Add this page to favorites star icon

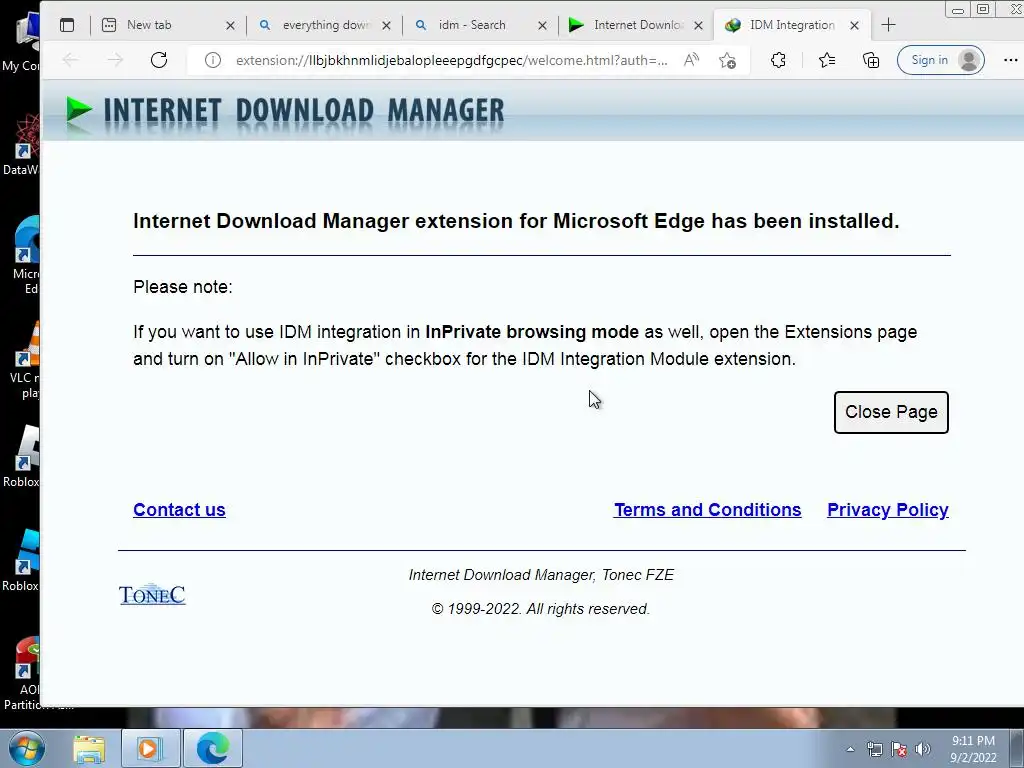728,60
